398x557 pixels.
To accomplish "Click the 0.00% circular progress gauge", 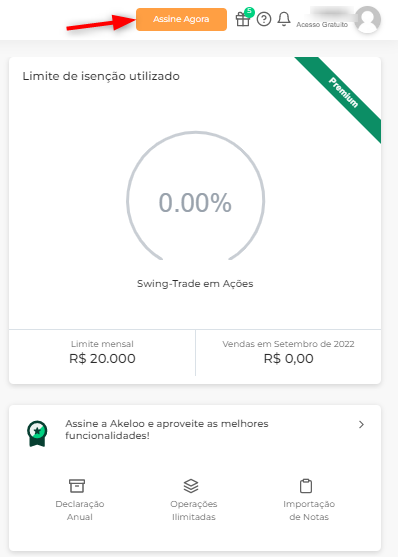I will click(195, 196).
